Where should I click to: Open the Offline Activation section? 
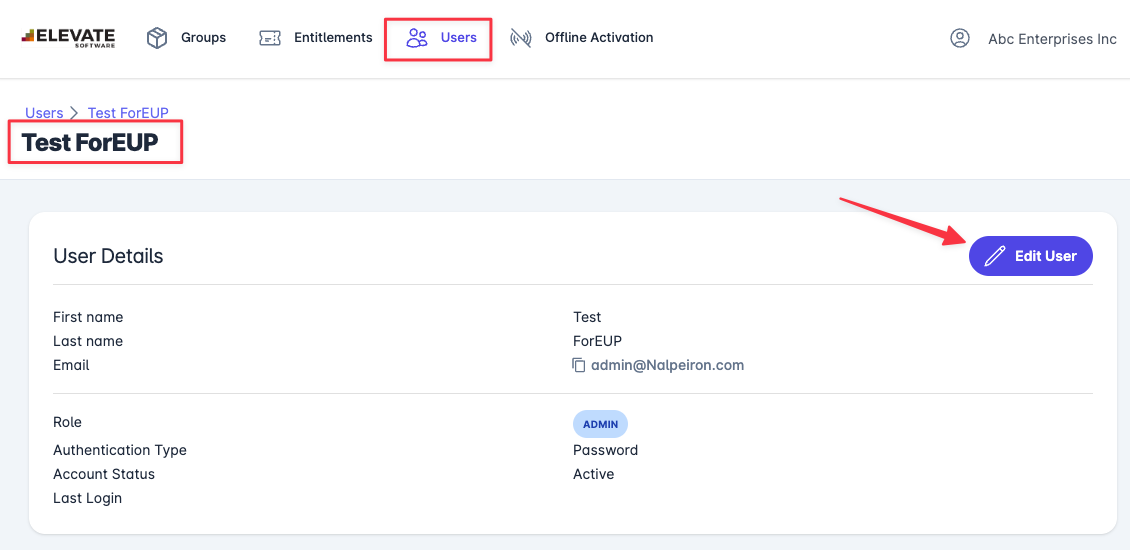point(599,38)
